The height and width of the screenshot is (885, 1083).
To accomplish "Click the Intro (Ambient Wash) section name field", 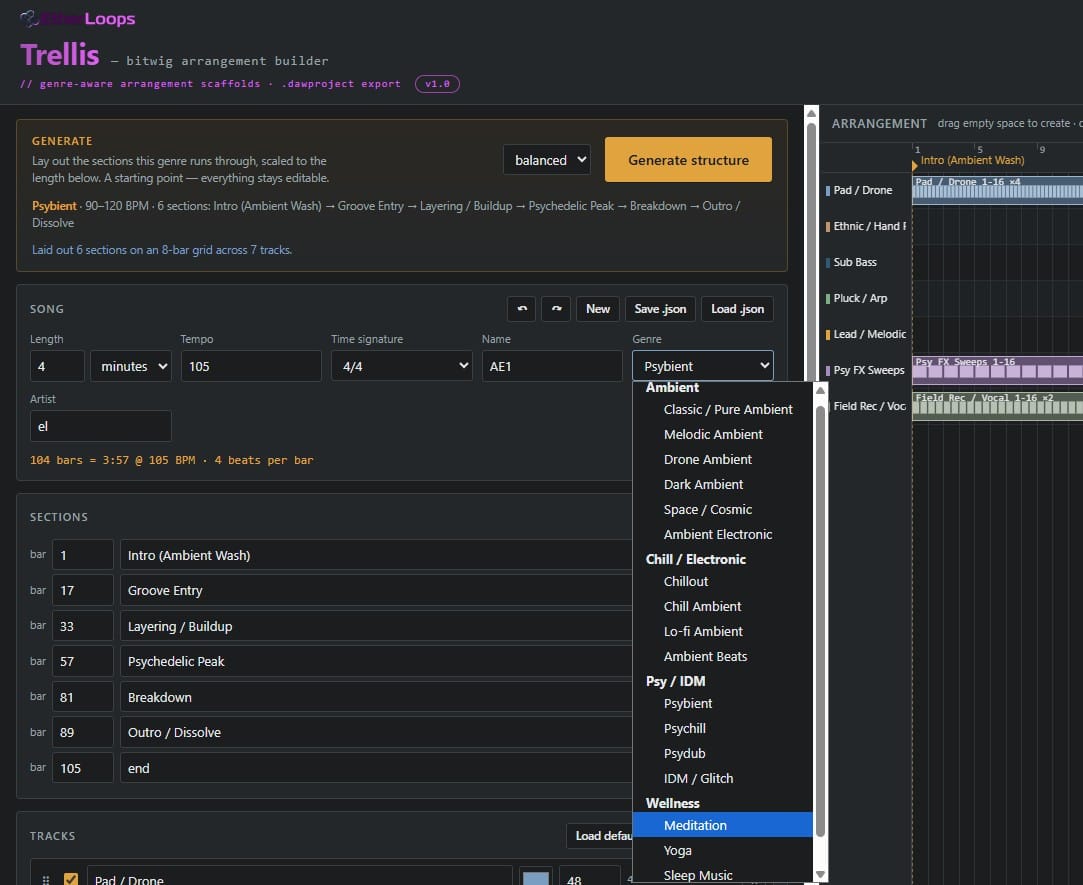I will point(376,555).
